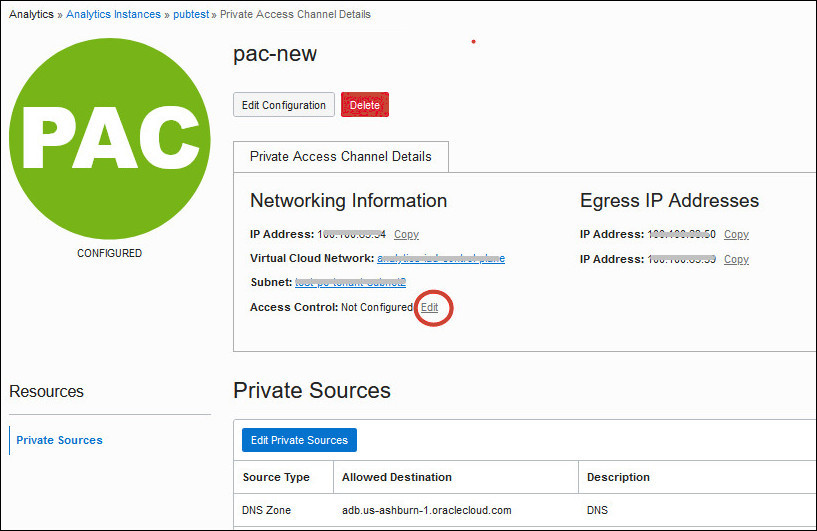This screenshot has width=817, height=531.
Task: Click the Allowed Destination column header
Action: click(397, 477)
